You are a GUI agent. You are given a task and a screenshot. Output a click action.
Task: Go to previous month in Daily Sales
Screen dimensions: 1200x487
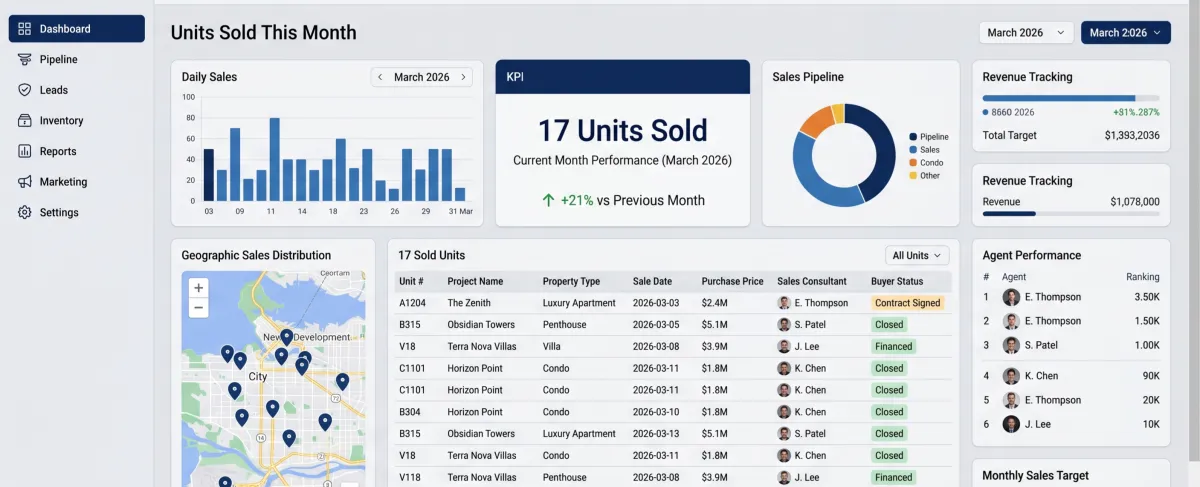[381, 77]
